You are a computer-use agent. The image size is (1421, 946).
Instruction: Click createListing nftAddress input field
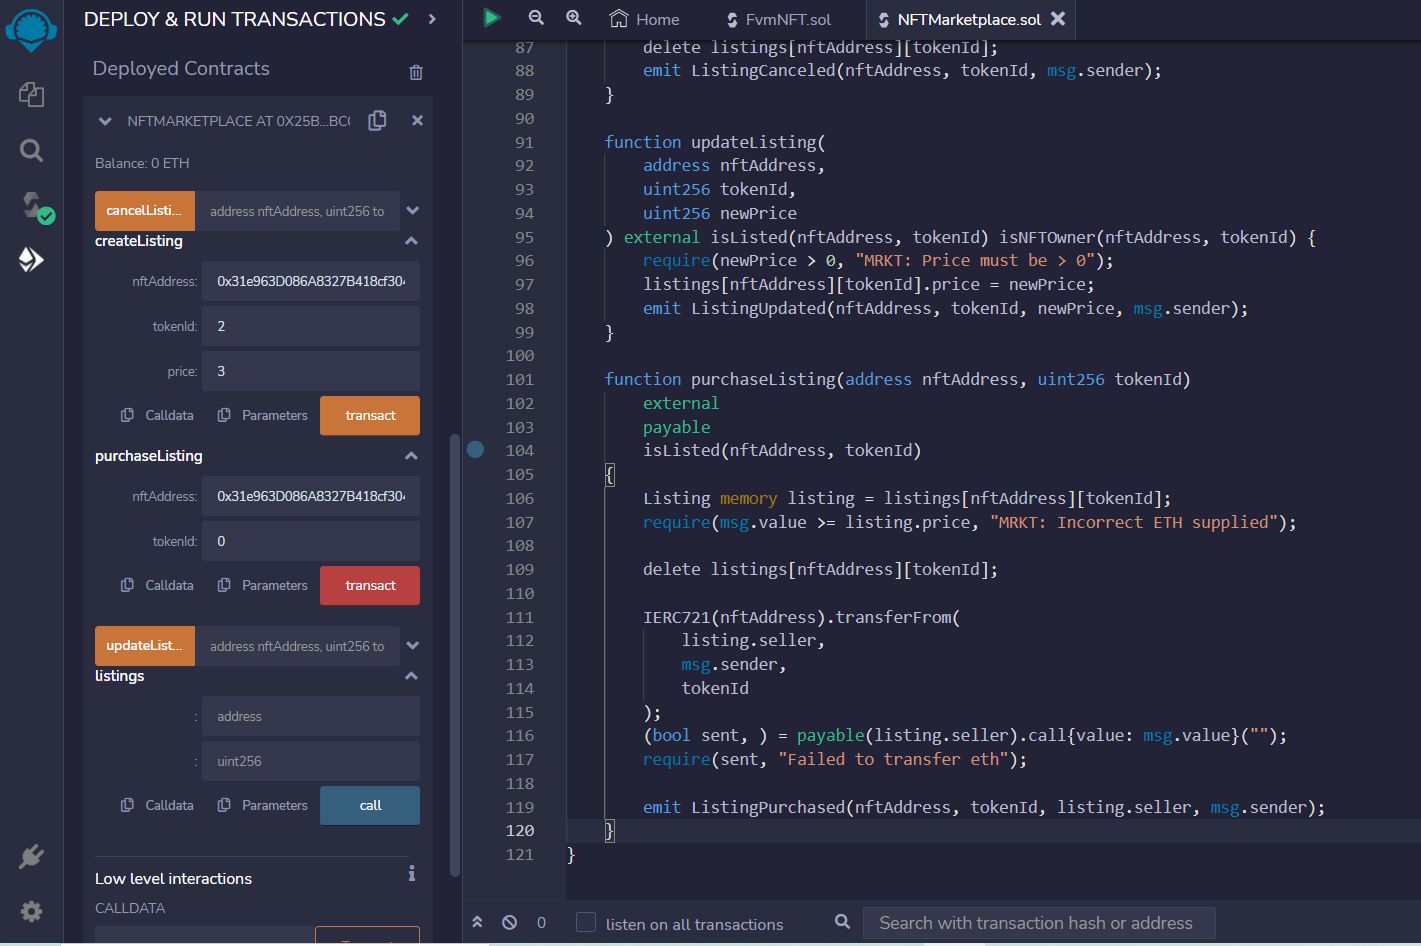click(x=311, y=281)
